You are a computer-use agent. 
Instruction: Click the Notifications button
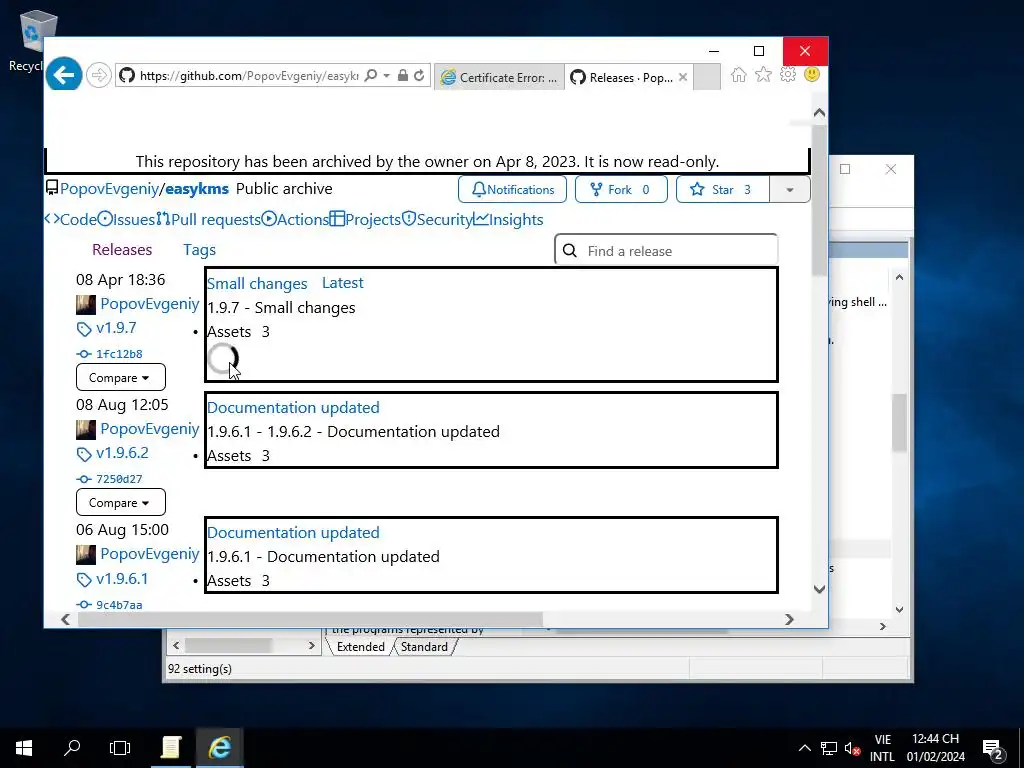pos(513,189)
